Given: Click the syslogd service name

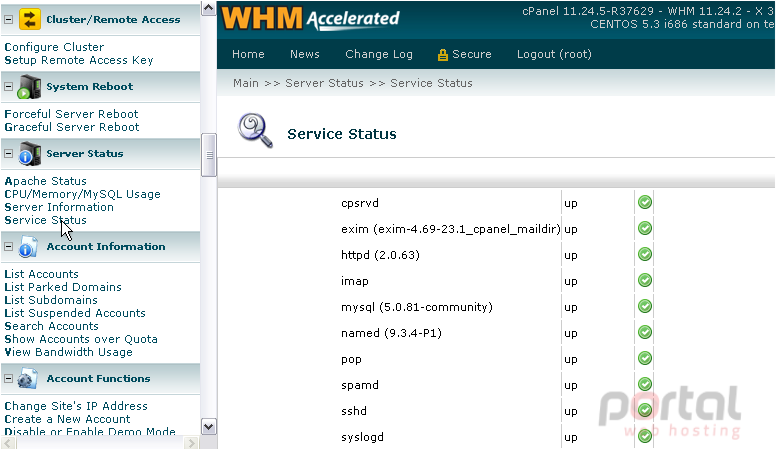Looking at the screenshot, I should point(362,437).
